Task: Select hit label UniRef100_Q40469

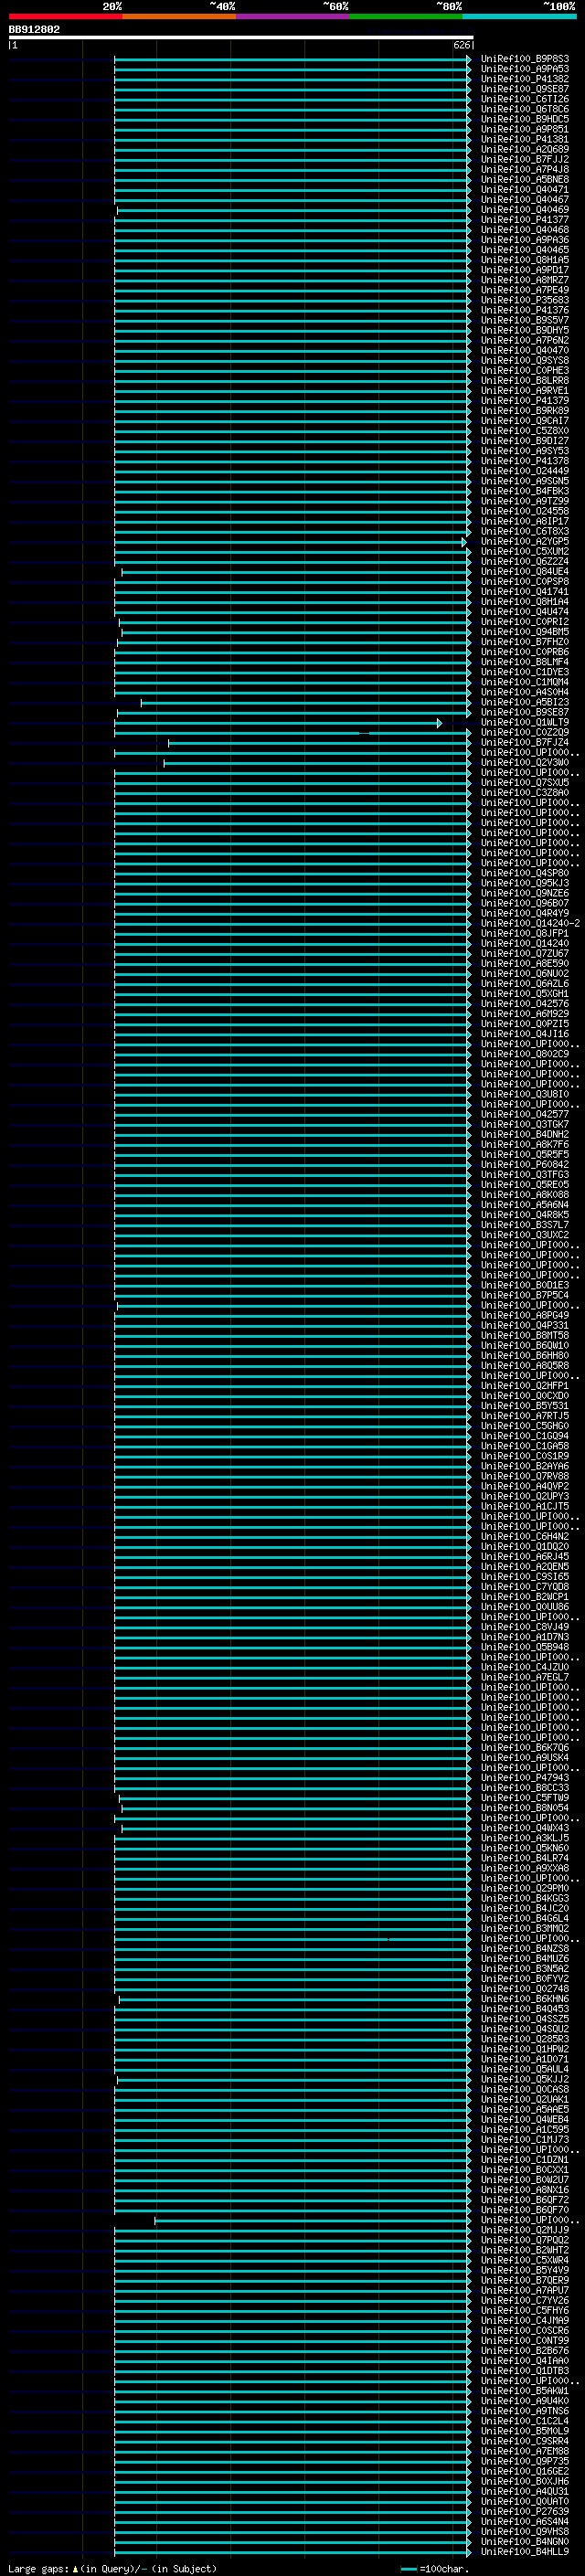Action: (x=525, y=209)
